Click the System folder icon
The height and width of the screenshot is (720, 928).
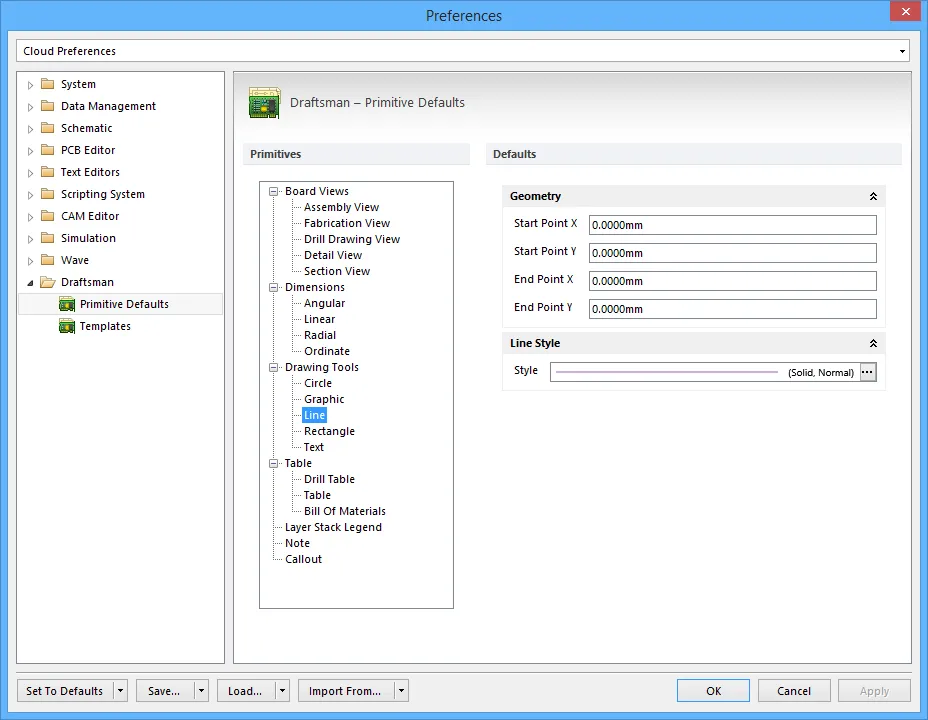pos(47,84)
